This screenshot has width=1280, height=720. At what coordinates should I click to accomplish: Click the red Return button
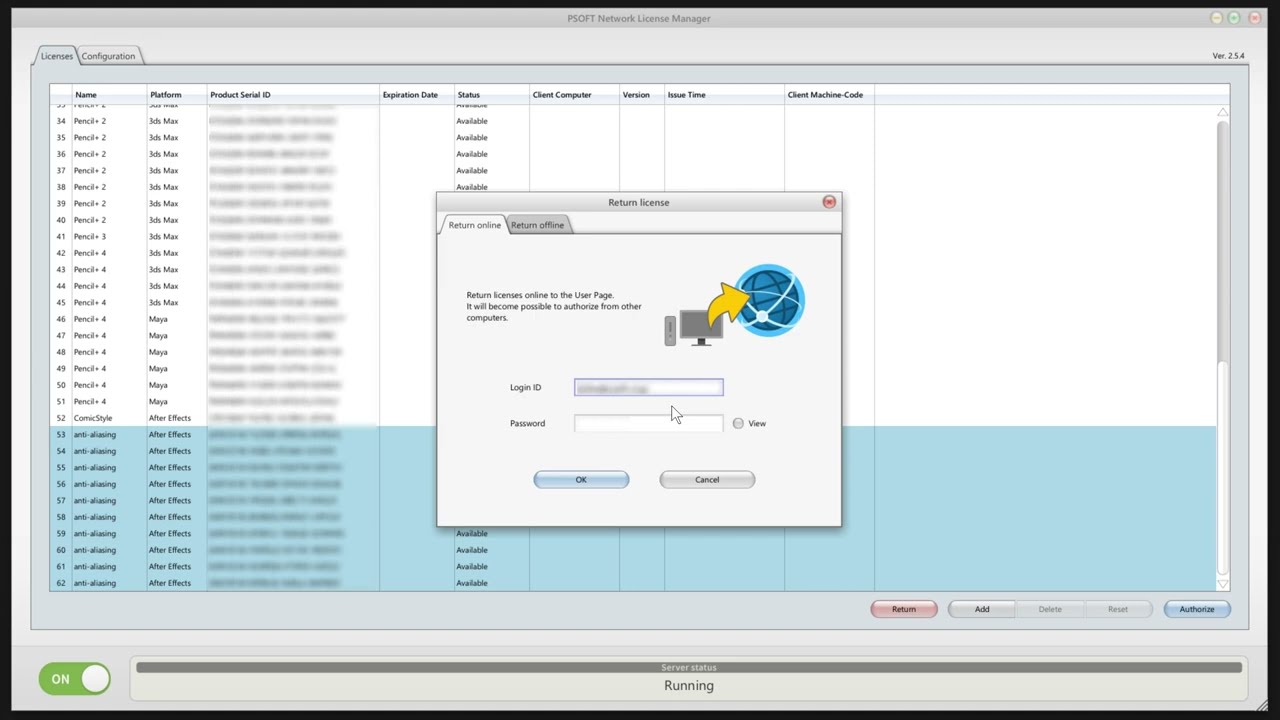[x=904, y=609]
